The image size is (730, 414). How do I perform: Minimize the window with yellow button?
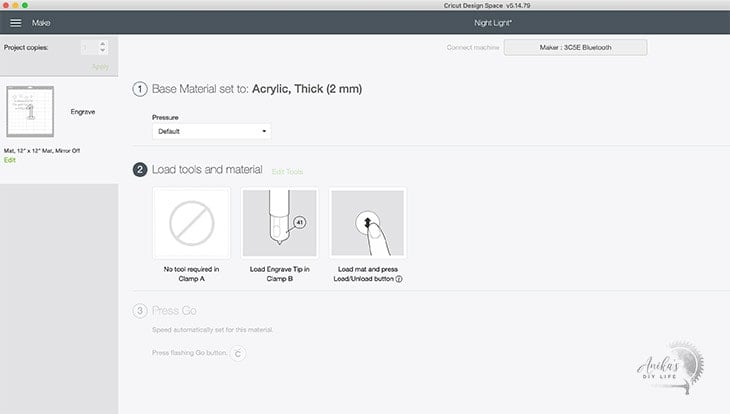tap(15, 5)
